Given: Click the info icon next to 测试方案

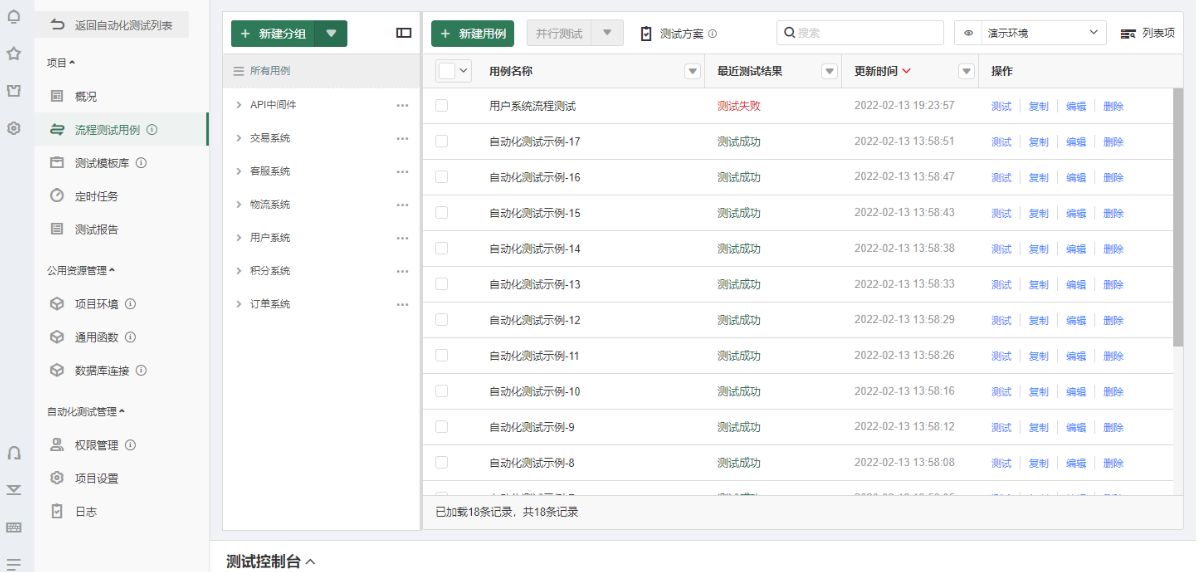Looking at the screenshot, I should click(713, 34).
